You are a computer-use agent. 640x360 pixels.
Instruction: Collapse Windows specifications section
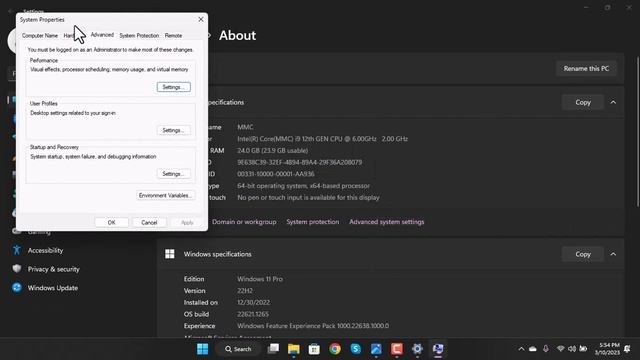click(x=613, y=254)
